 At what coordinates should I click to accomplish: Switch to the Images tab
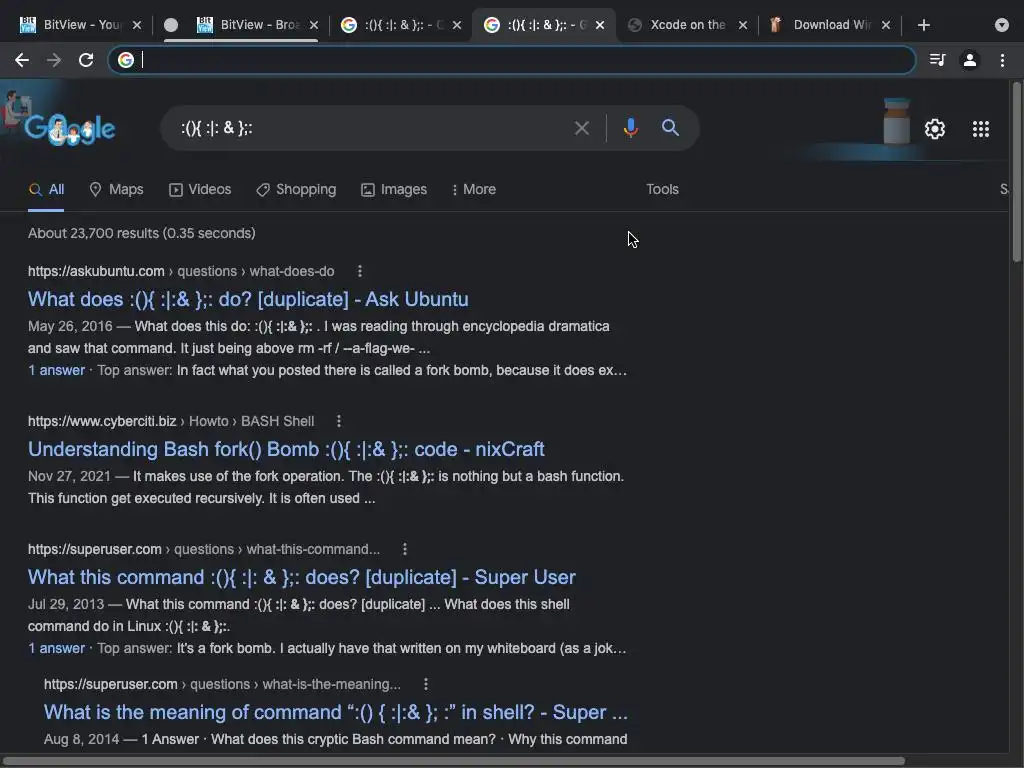394,189
